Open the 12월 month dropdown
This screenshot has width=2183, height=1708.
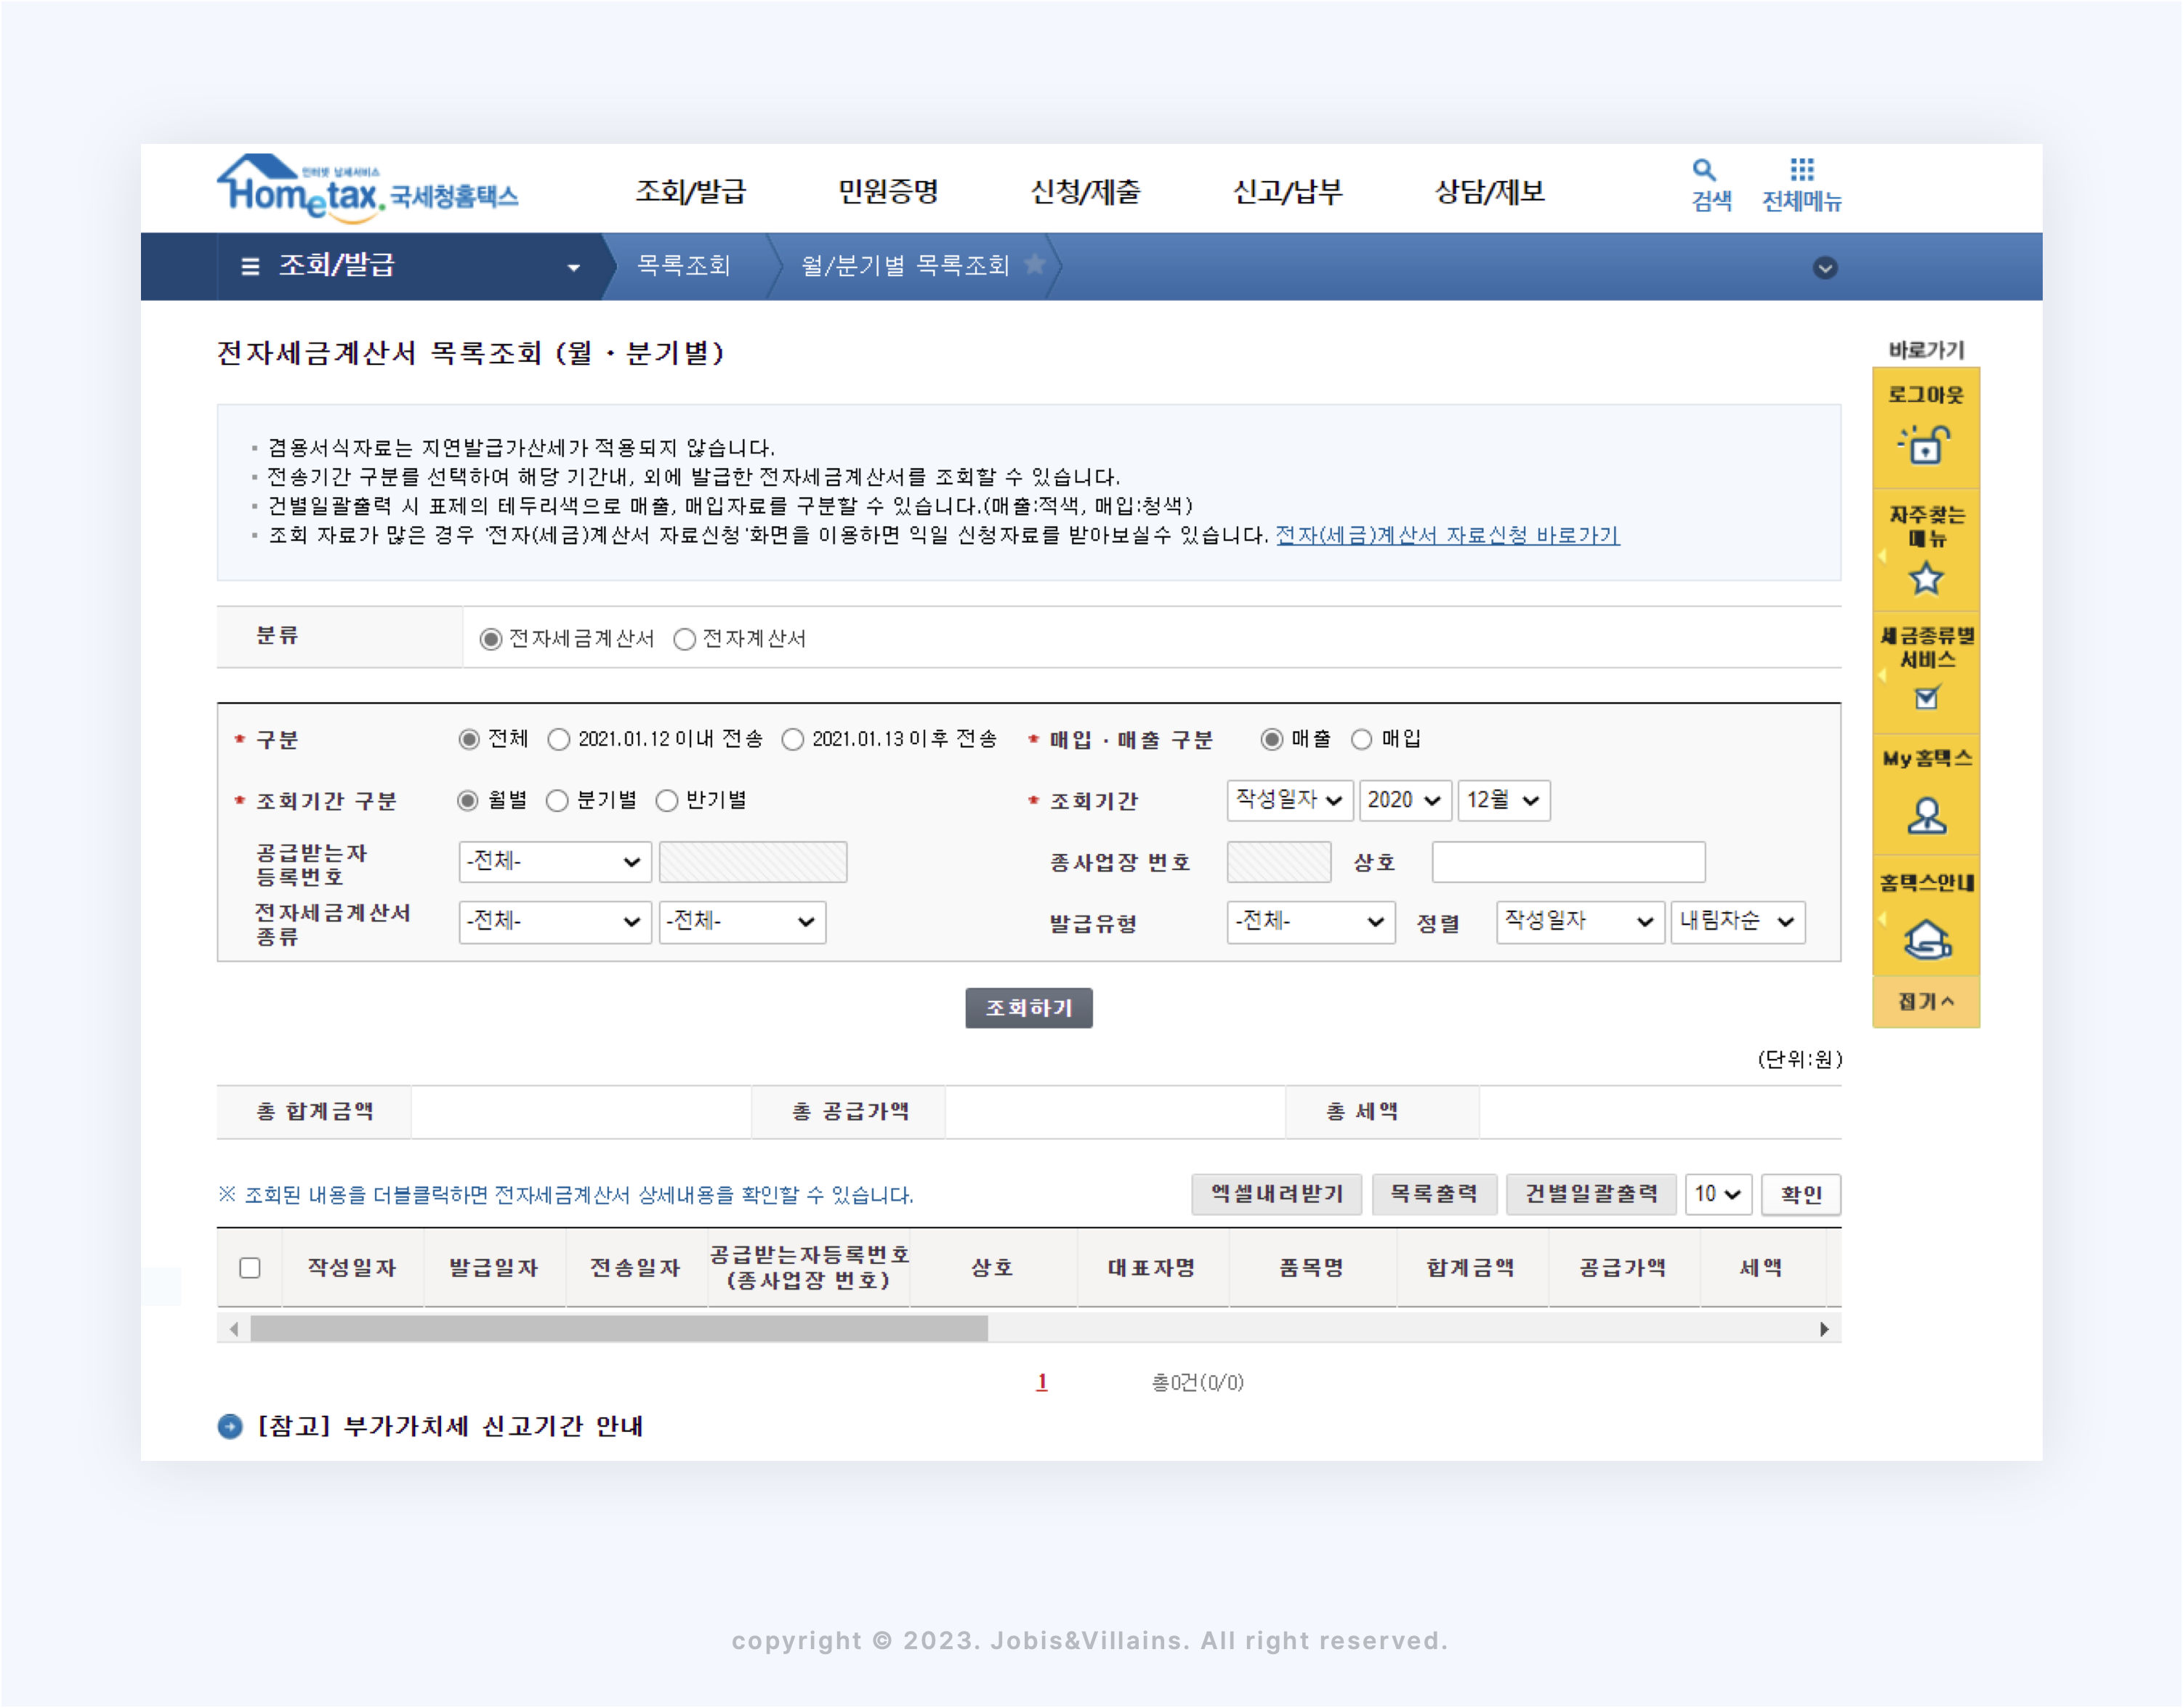[x=1503, y=800]
